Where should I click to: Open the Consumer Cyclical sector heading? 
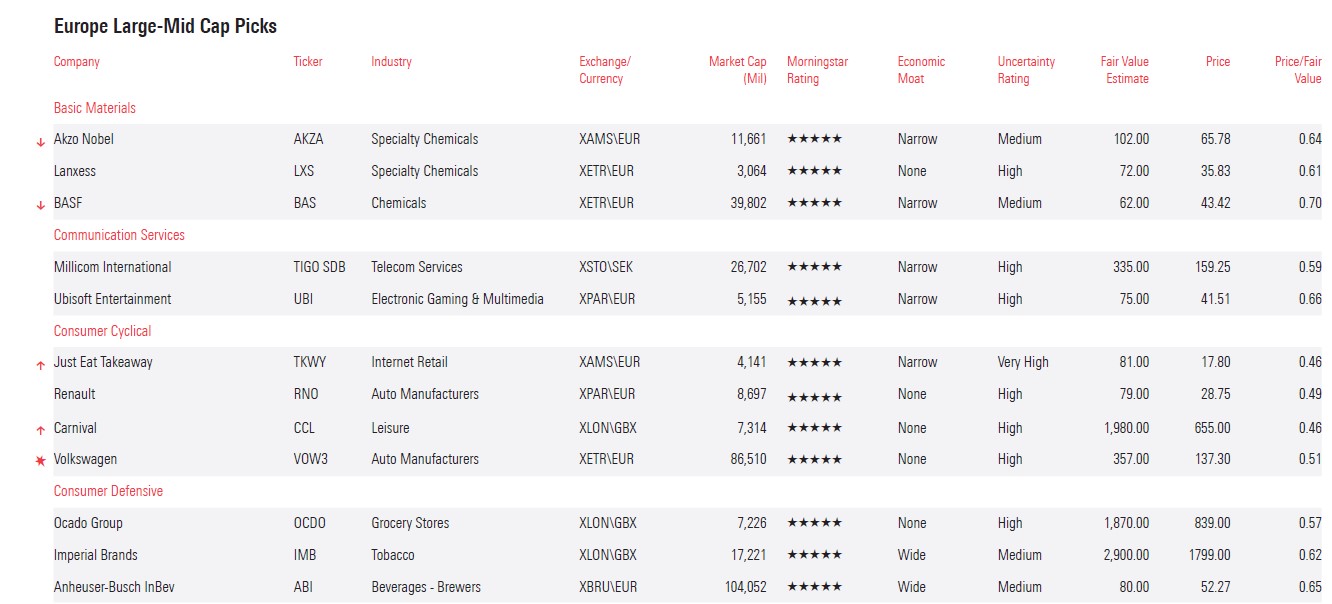(x=102, y=331)
